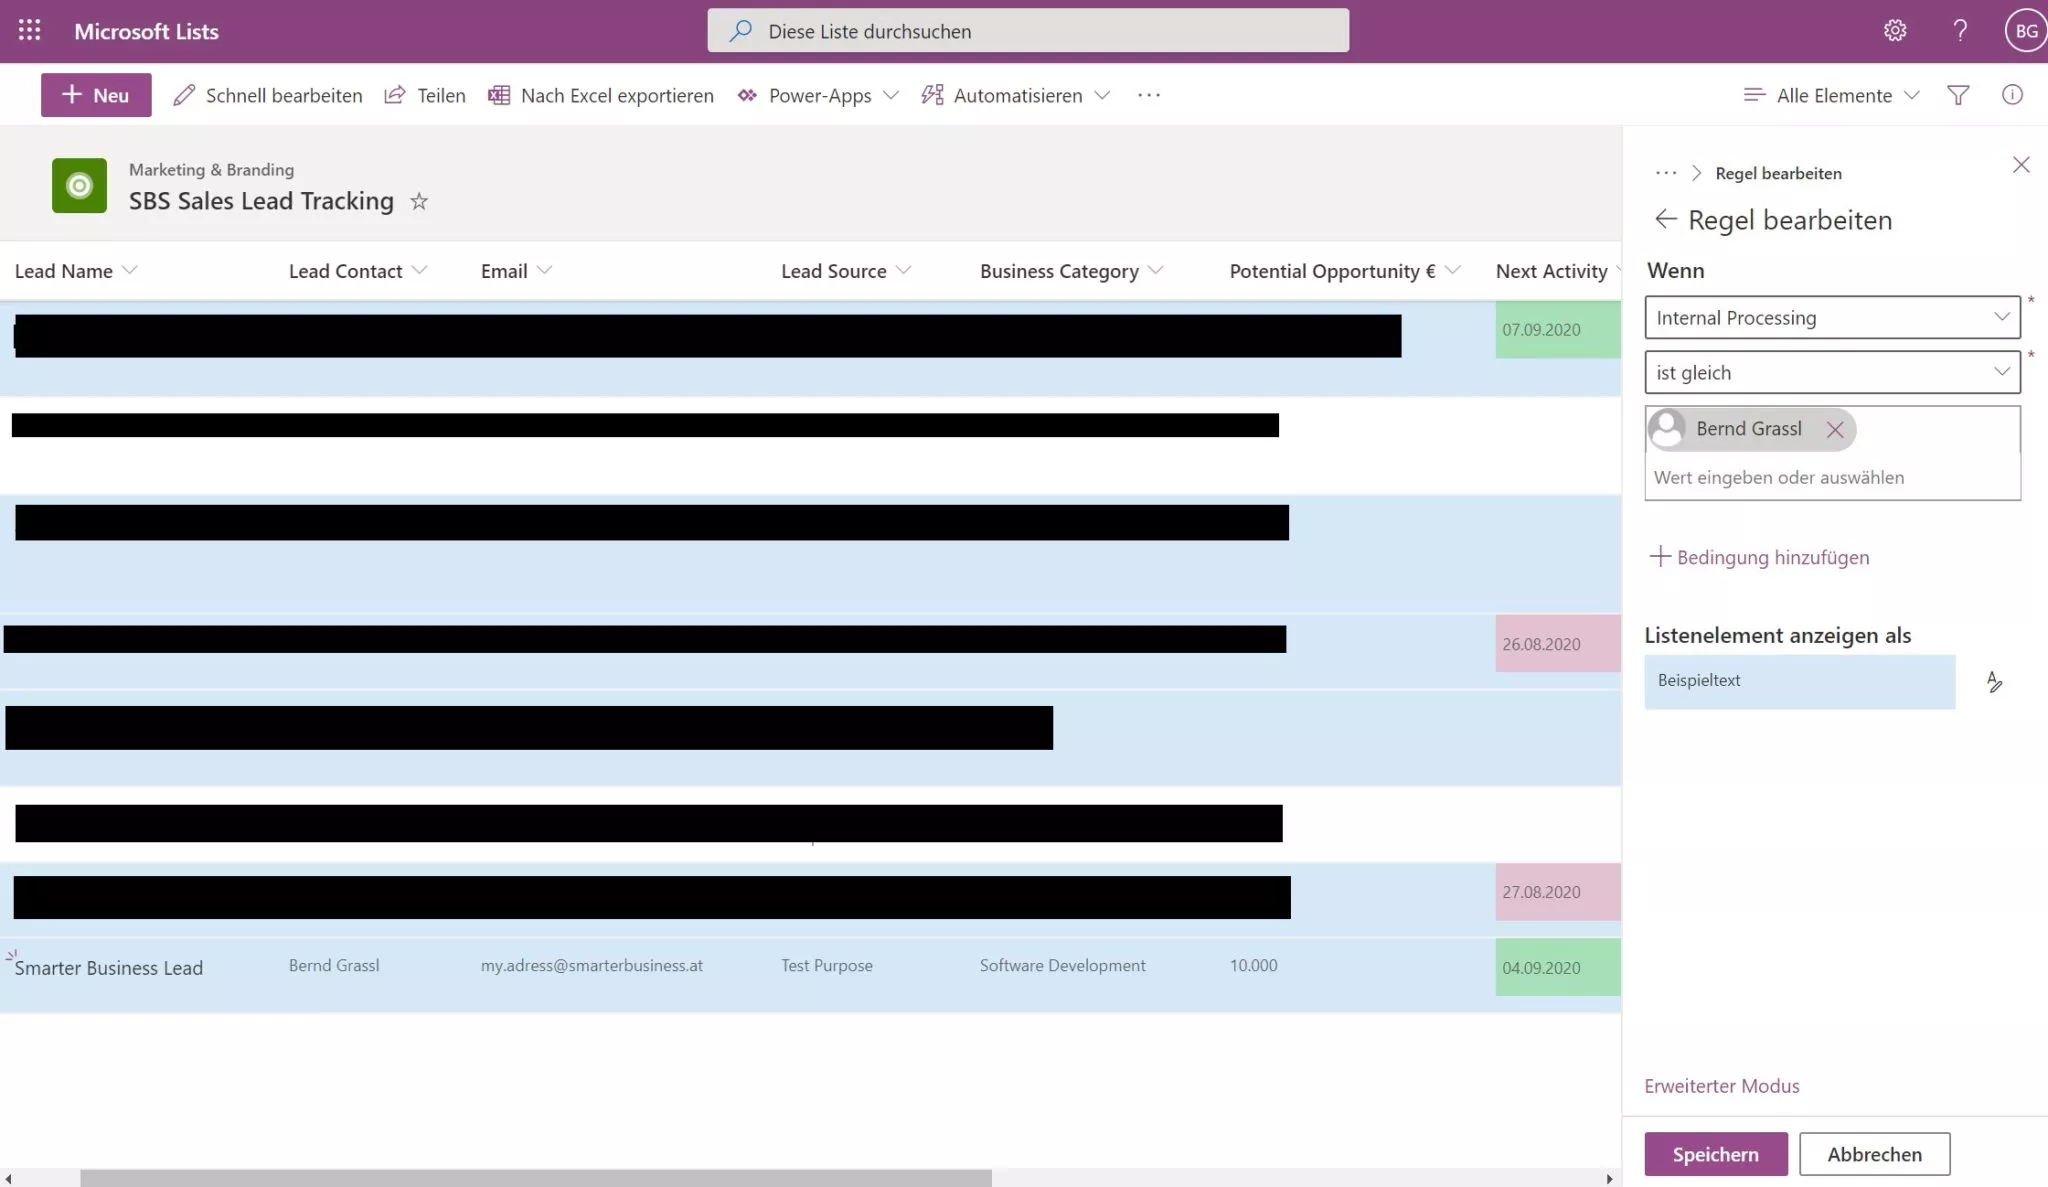Show list details via info icon
This screenshot has width=2048, height=1187.
[2013, 94]
